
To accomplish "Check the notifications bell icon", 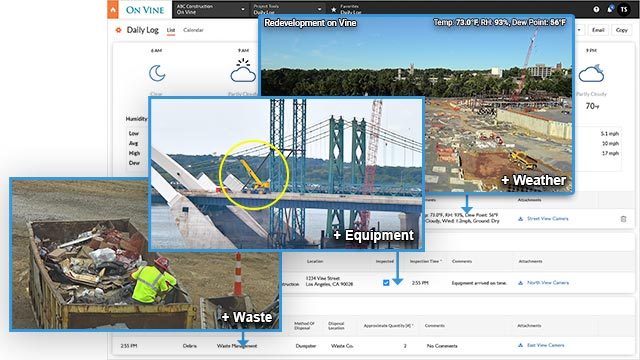I will click(610, 9).
